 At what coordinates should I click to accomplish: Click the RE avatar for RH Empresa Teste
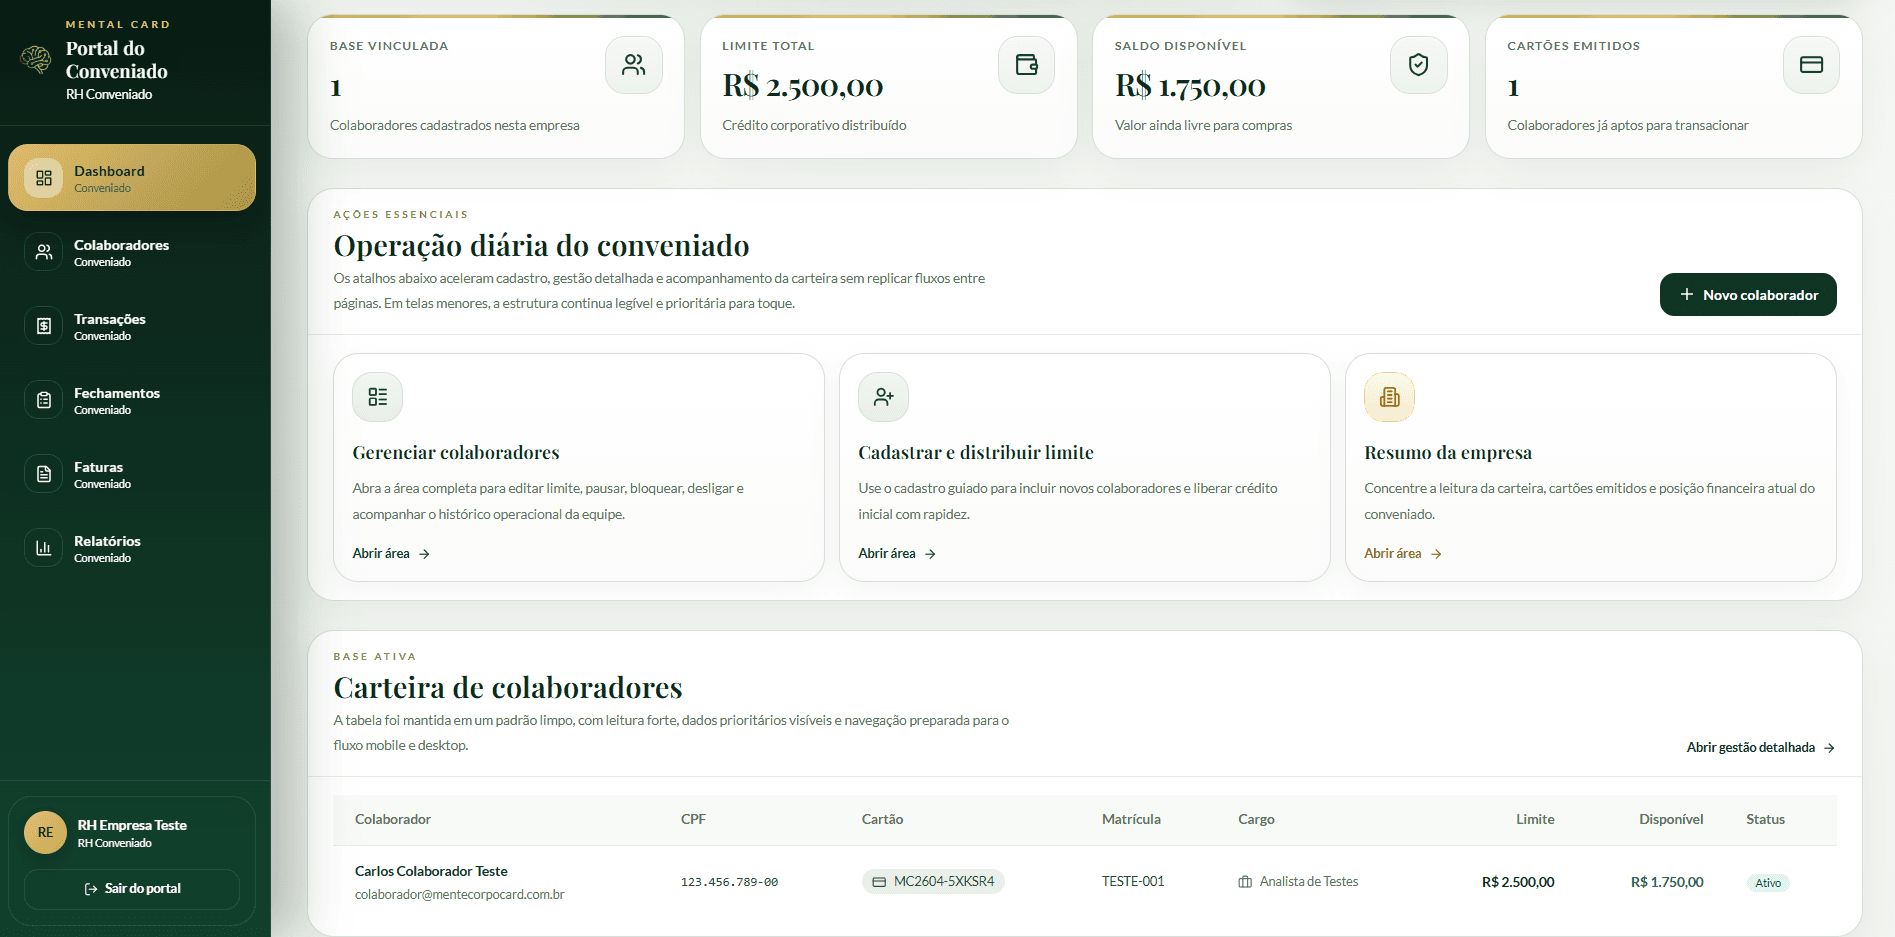pos(44,833)
